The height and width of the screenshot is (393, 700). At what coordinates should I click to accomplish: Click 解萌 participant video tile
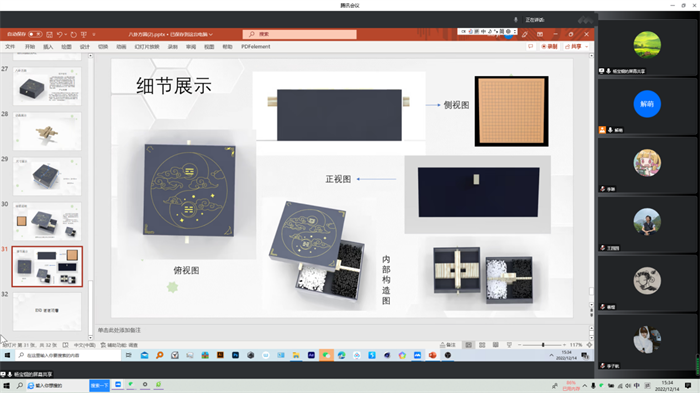tap(647, 106)
